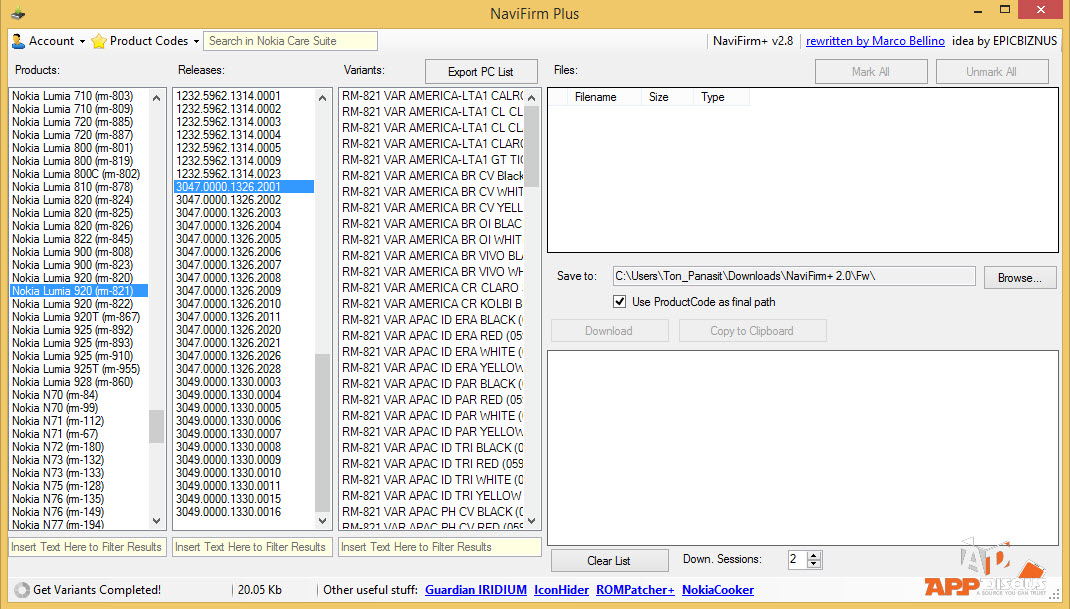Image resolution: width=1070 pixels, height=609 pixels.
Task: Select variant RM-821 VAR APAC ID PAR RED
Action: coord(432,399)
